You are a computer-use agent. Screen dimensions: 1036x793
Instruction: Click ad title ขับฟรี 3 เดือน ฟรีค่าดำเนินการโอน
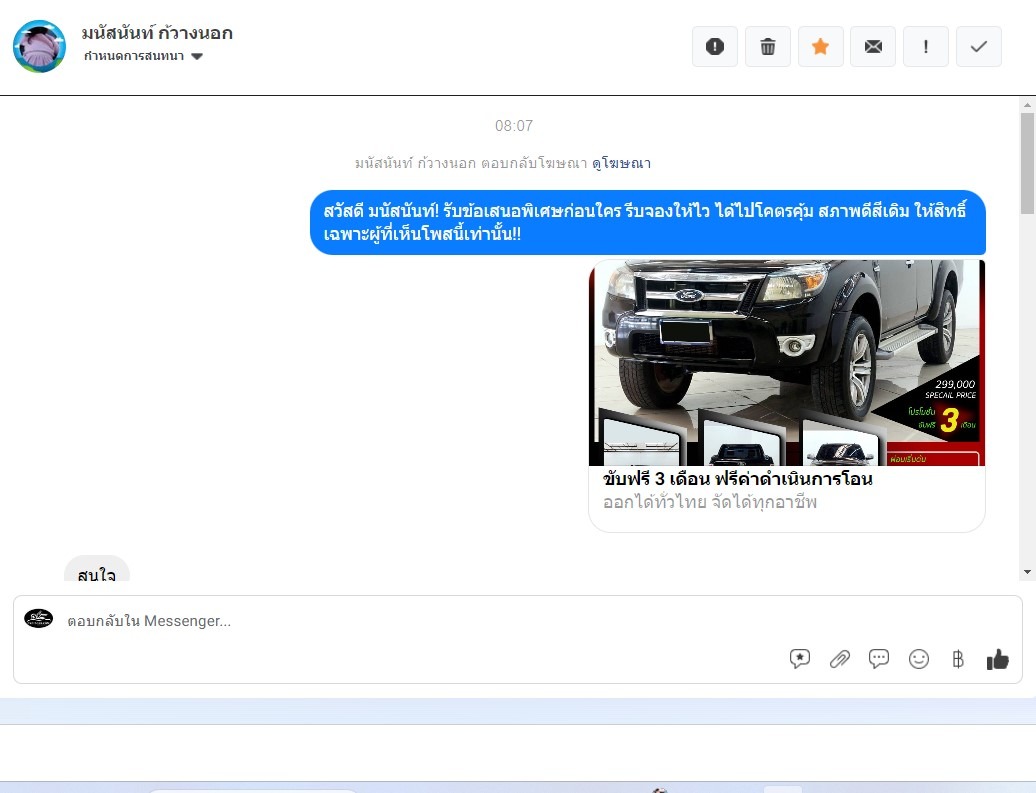pos(737,478)
